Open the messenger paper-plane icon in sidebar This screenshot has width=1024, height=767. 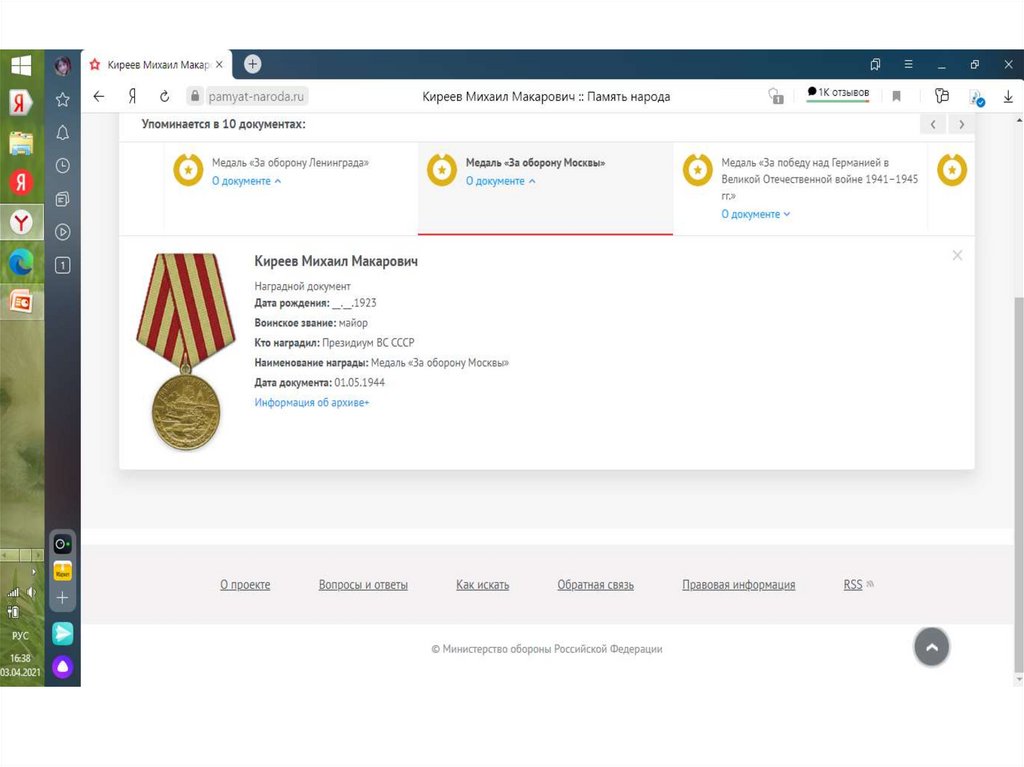(x=63, y=633)
